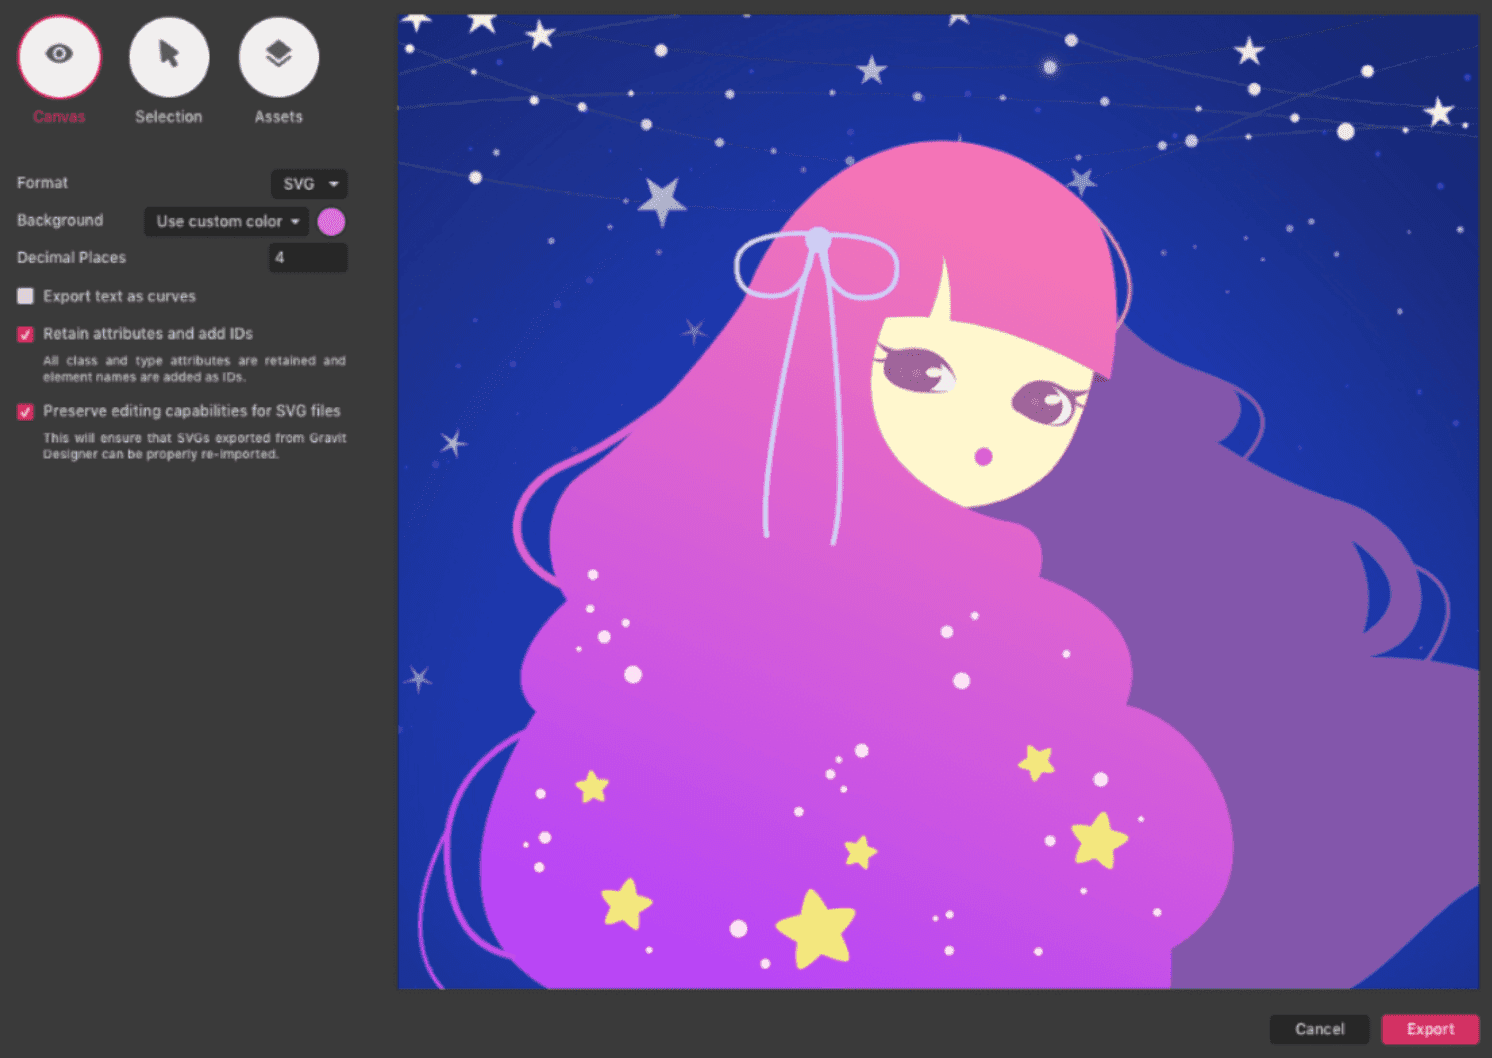Click the Decimal Places input field
This screenshot has height=1058, width=1492.
pyautogui.click(x=308, y=258)
